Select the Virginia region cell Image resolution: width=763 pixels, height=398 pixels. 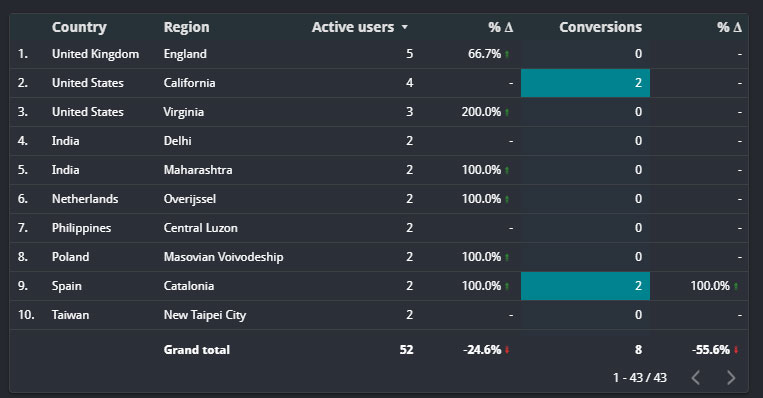coord(183,112)
